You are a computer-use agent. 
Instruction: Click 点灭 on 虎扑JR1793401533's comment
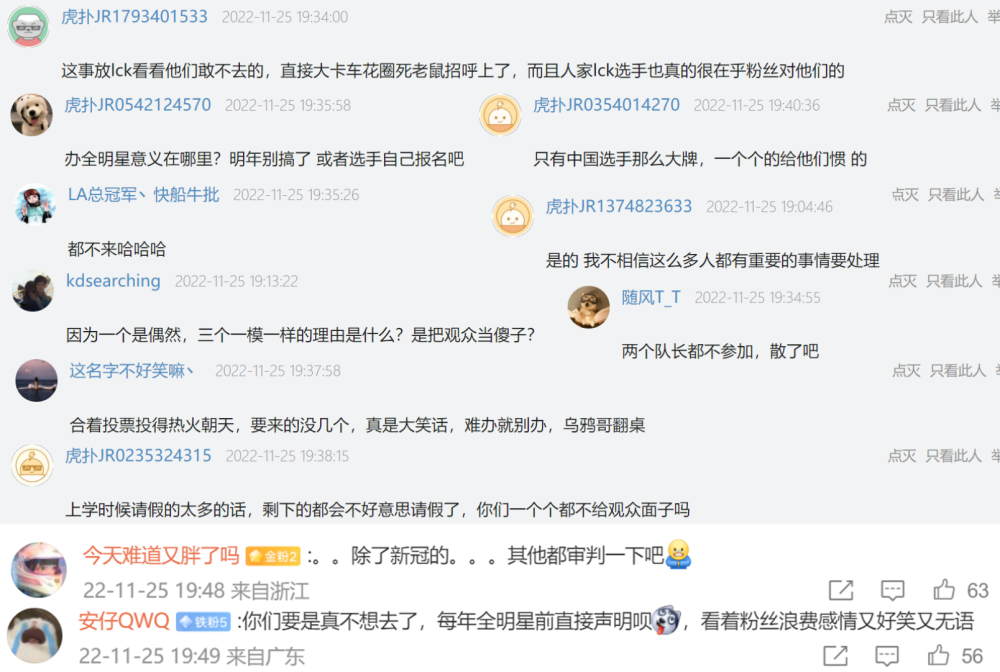point(898,17)
